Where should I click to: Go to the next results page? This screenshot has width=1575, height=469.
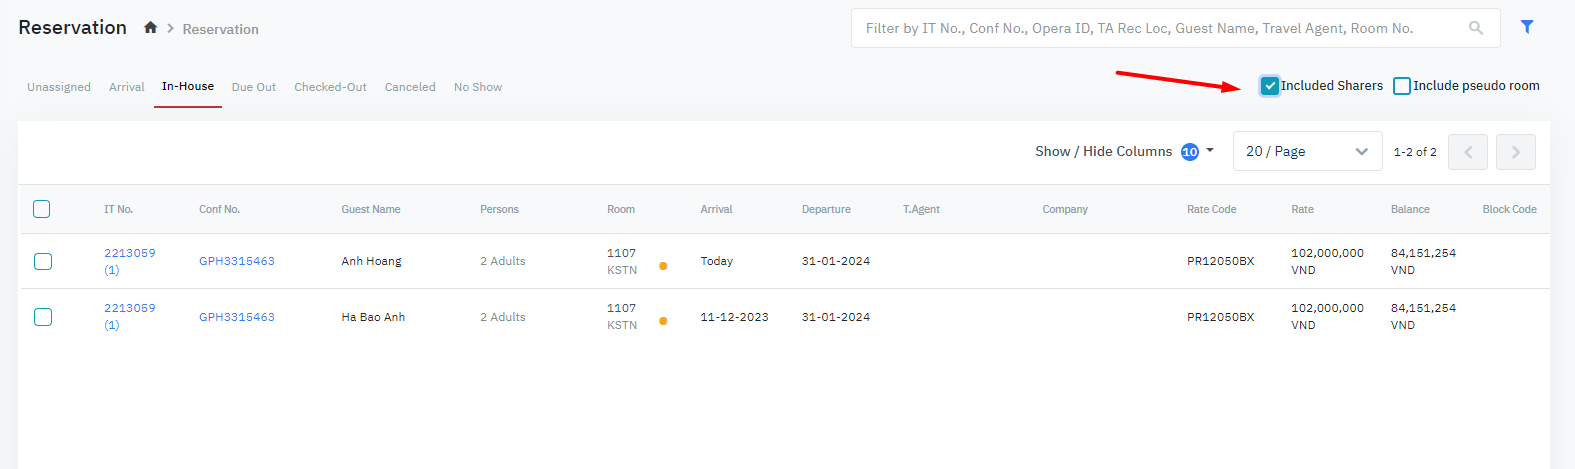click(1515, 152)
